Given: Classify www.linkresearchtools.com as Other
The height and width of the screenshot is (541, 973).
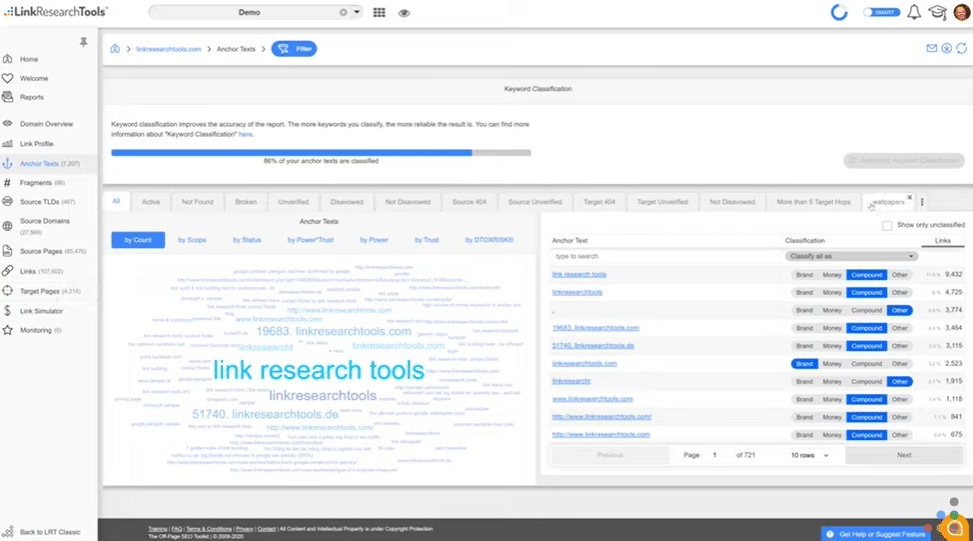Looking at the screenshot, I should (900, 400).
